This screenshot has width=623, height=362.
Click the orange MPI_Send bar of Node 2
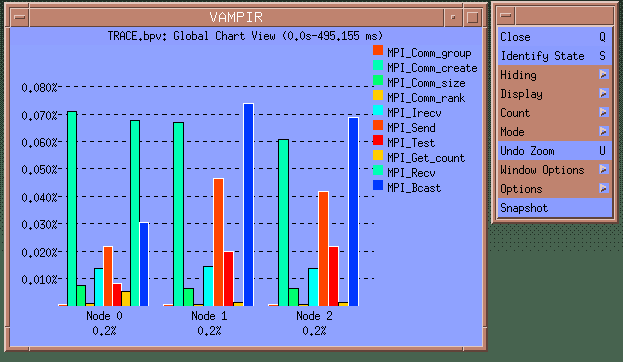(323, 249)
